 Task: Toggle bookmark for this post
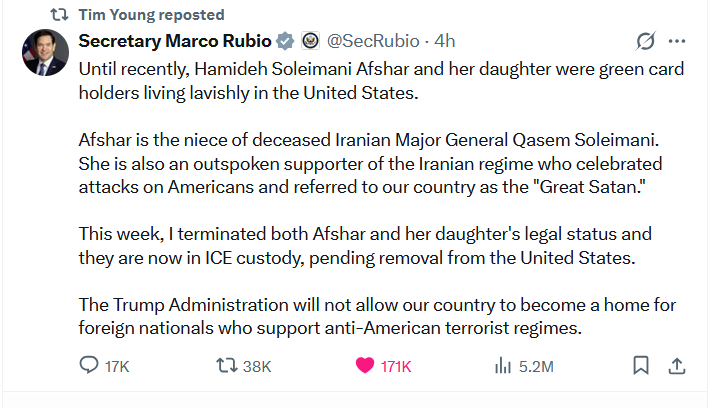coord(641,366)
